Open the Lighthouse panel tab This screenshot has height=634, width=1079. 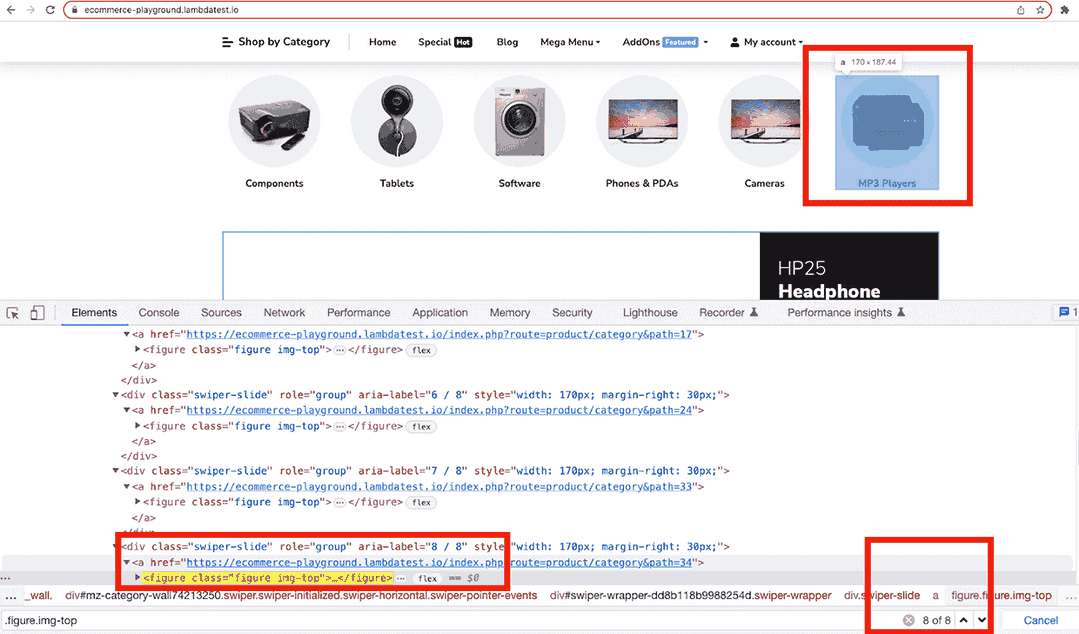649,312
